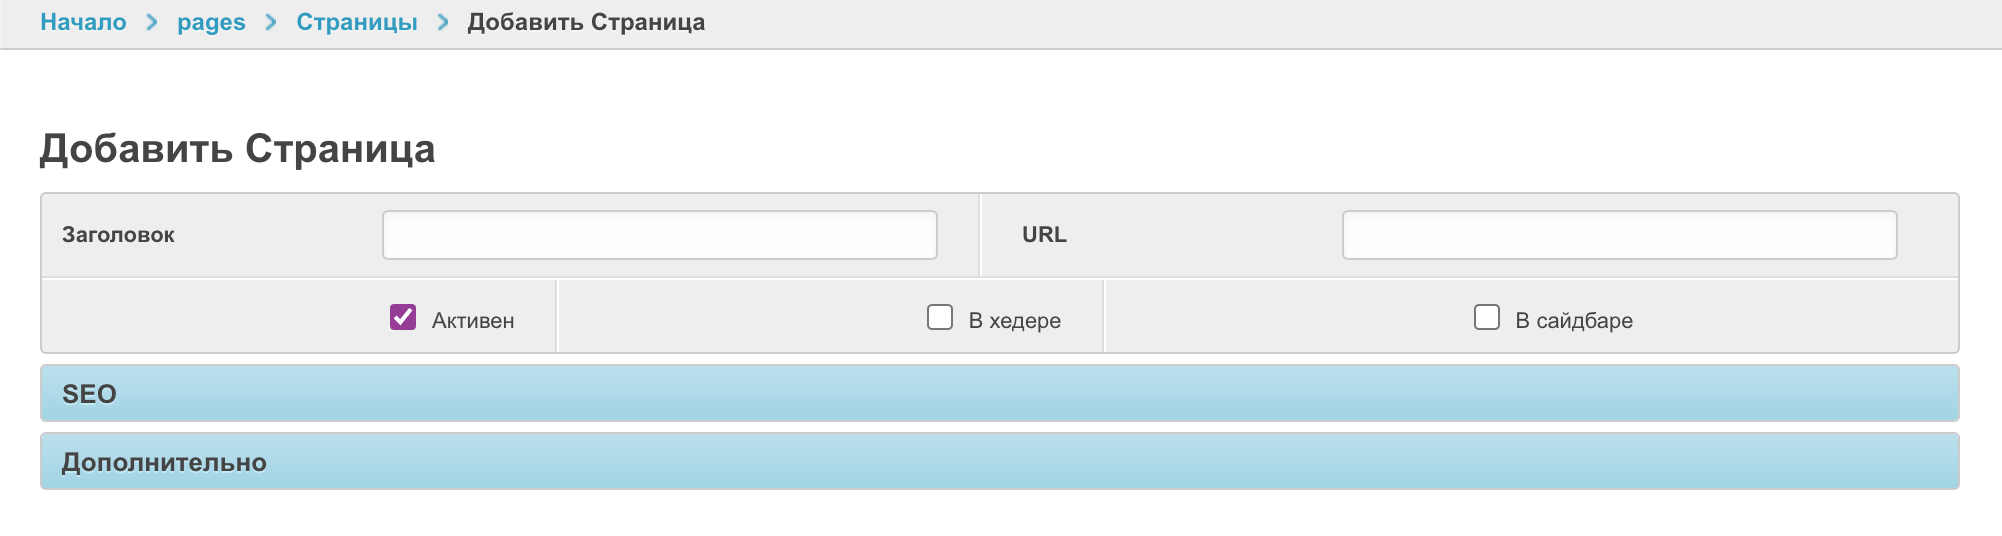
Task: Click the chevron icon after Страницы
Action: 443,22
